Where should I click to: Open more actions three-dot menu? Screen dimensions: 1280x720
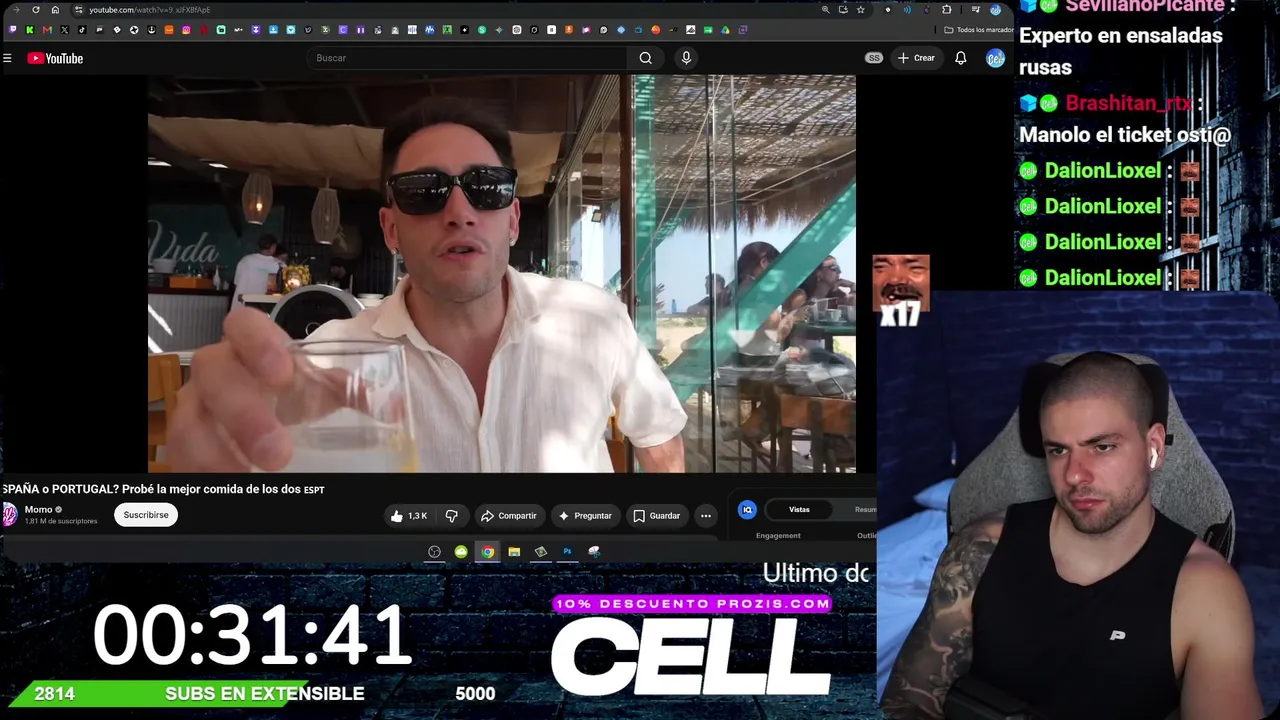[706, 516]
